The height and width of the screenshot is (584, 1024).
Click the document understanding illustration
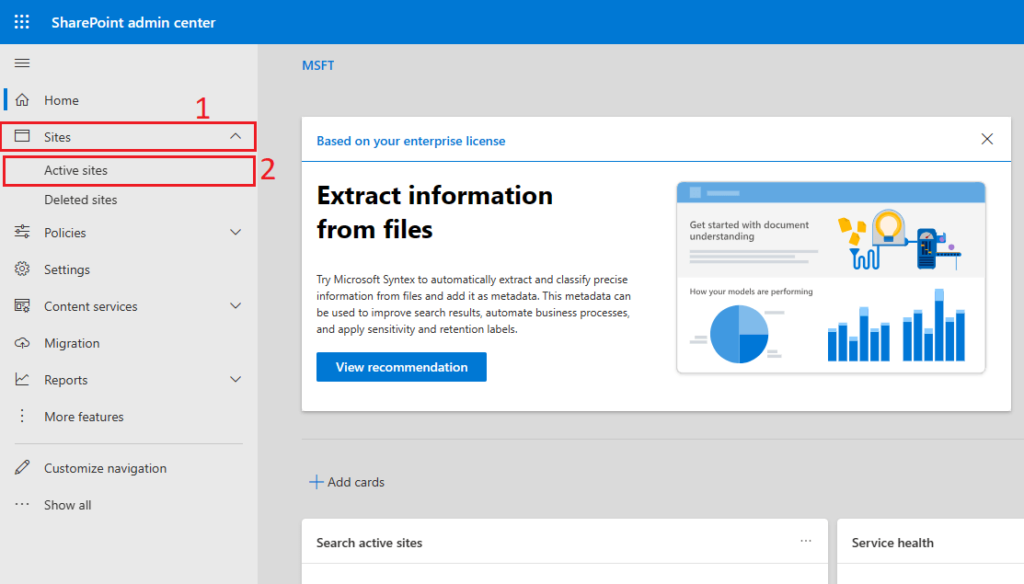(831, 278)
